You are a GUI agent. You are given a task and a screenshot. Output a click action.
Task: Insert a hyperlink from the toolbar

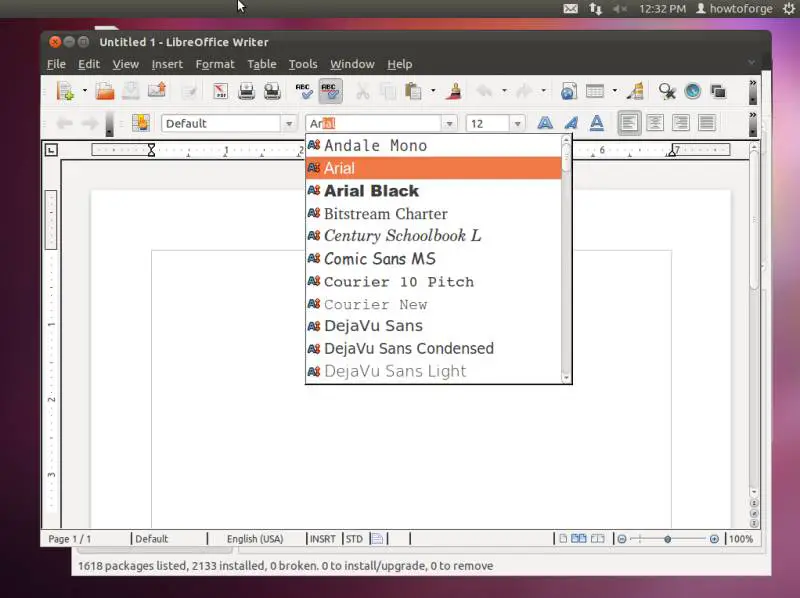pos(568,91)
